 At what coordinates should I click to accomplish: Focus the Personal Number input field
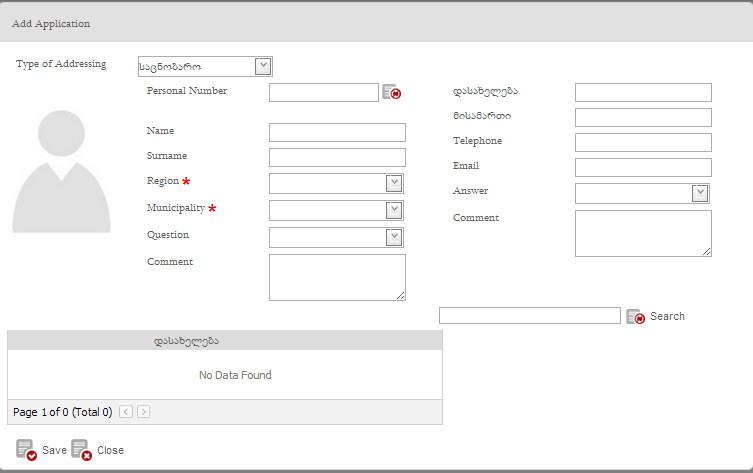(x=323, y=92)
